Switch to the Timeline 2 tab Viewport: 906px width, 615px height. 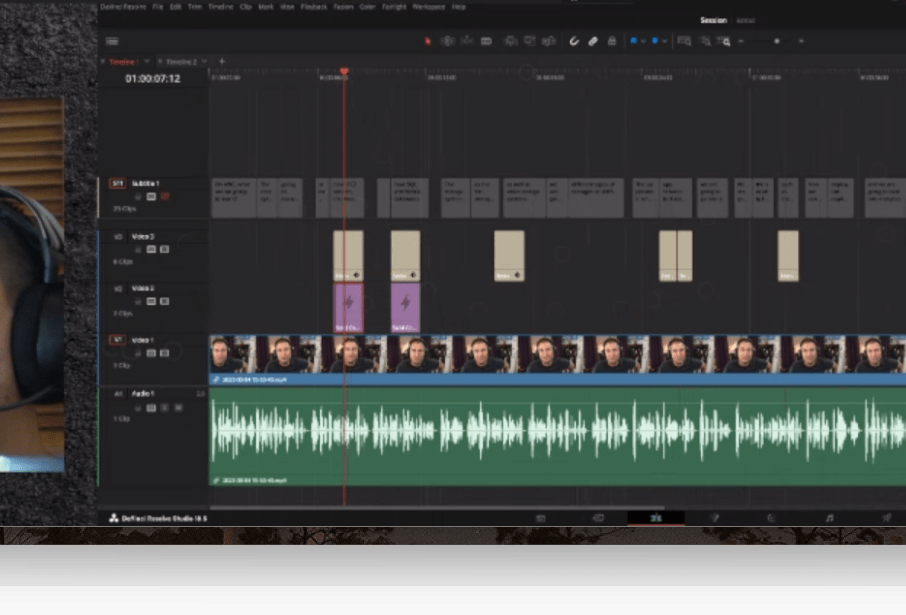point(181,61)
